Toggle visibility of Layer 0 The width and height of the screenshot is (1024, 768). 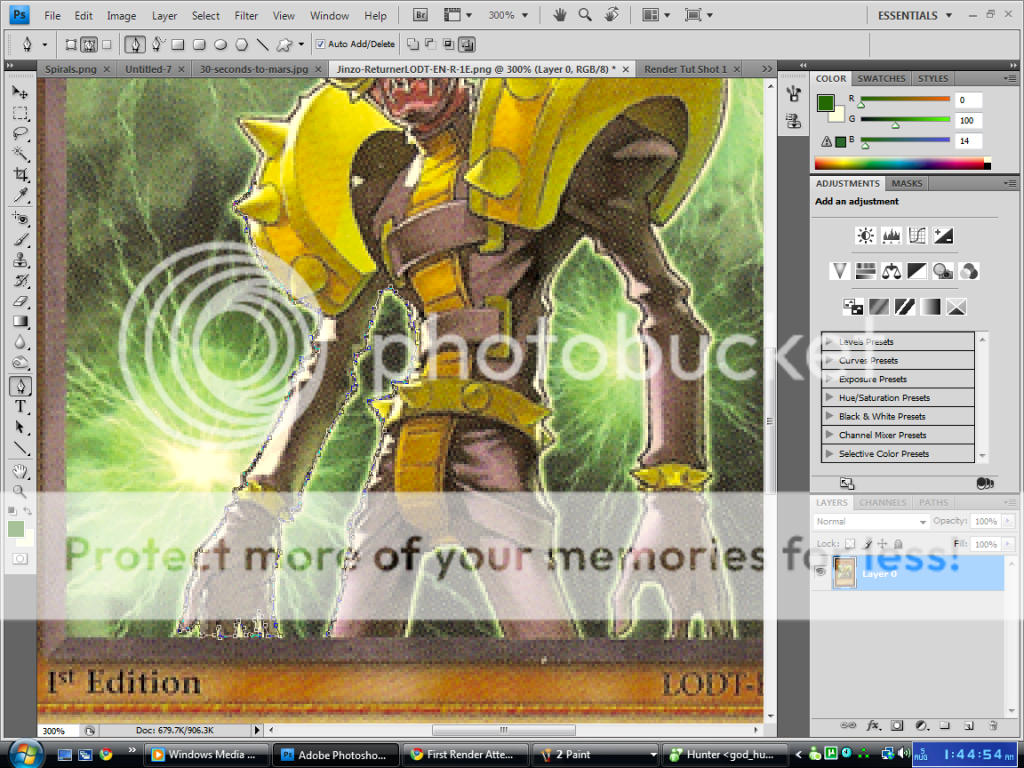(820, 572)
